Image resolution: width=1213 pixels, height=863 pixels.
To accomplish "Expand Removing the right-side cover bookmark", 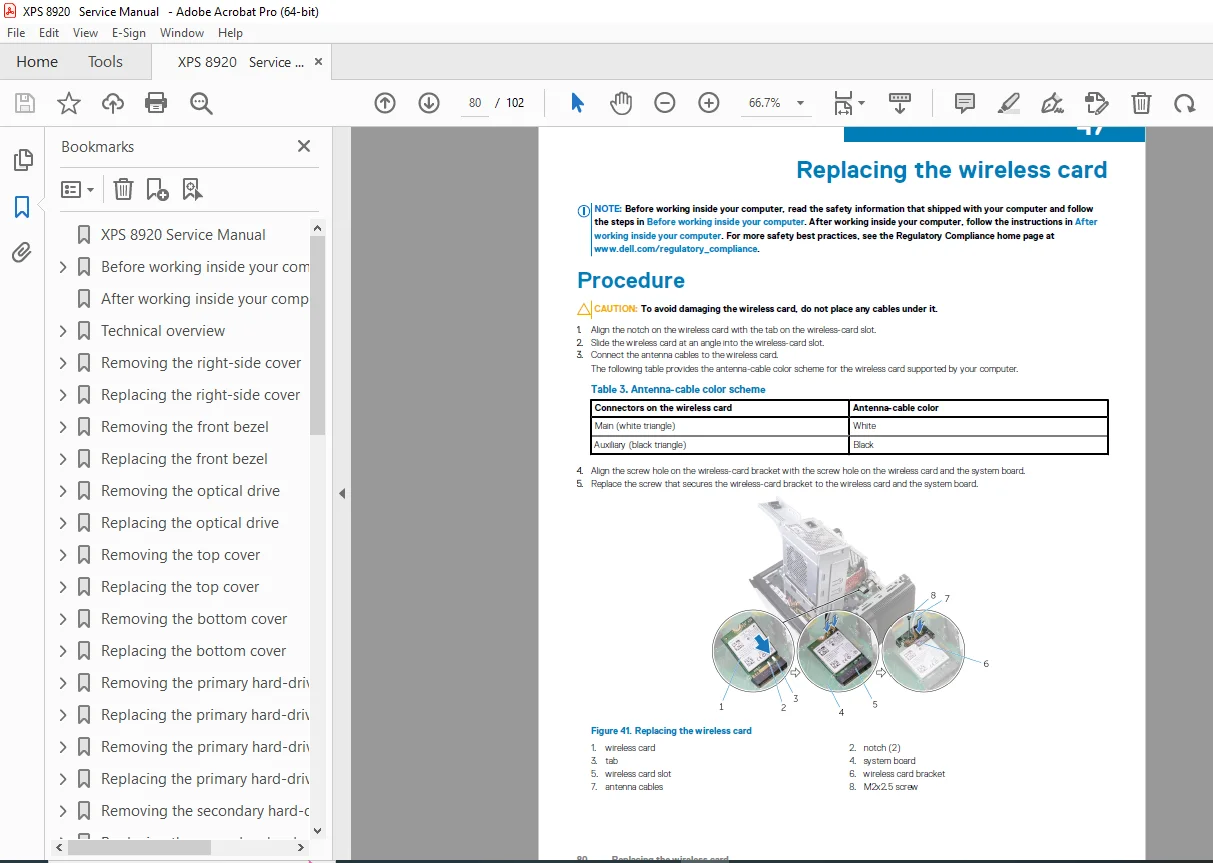I will pyautogui.click(x=63, y=363).
